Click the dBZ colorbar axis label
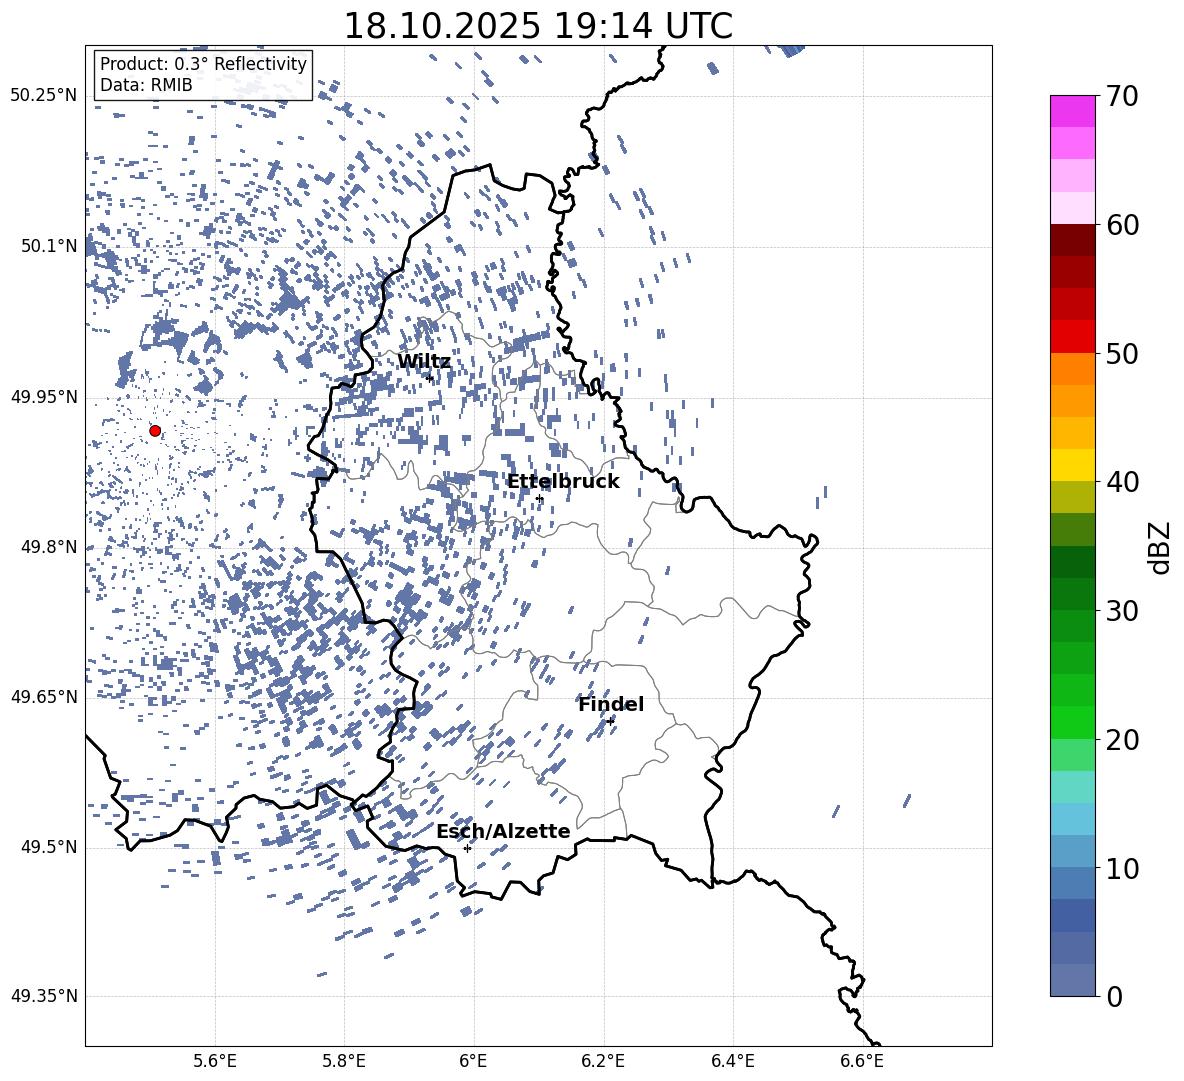 pyautogui.click(x=1161, y=547)
